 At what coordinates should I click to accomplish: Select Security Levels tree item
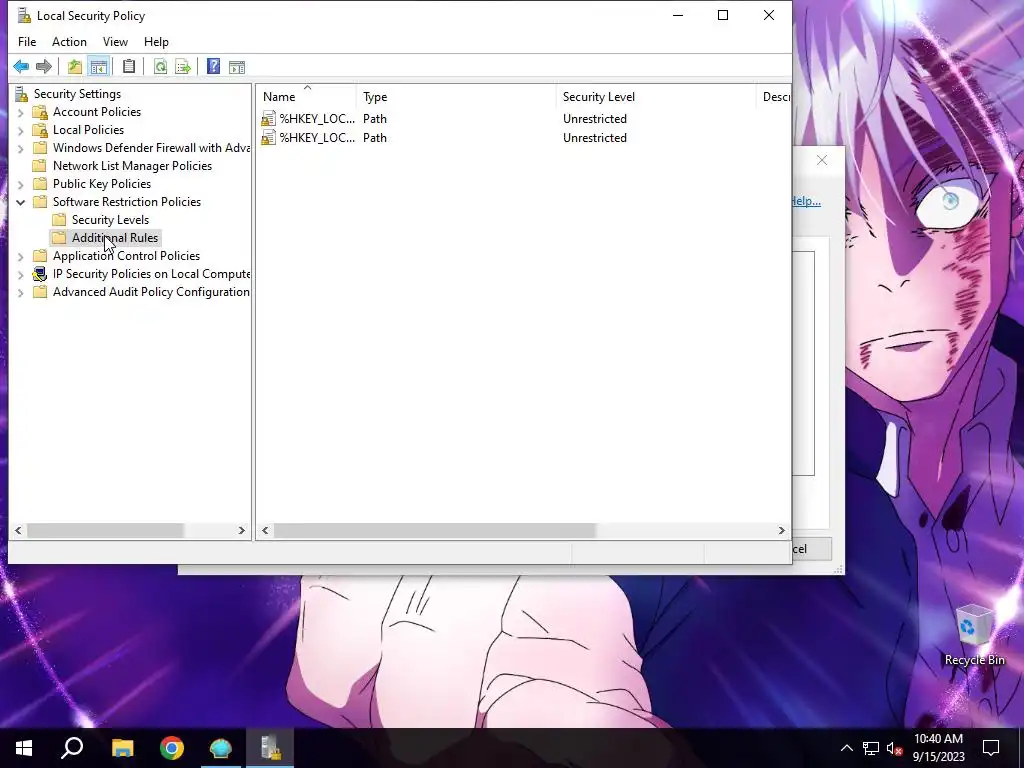110,220
